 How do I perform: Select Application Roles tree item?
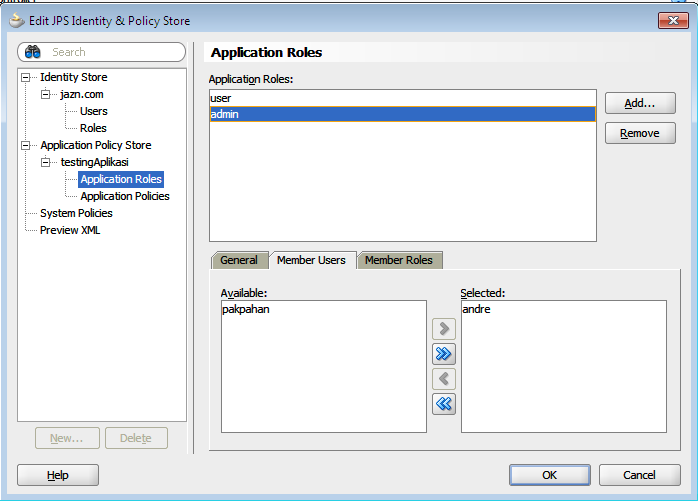tap(121, 179)
